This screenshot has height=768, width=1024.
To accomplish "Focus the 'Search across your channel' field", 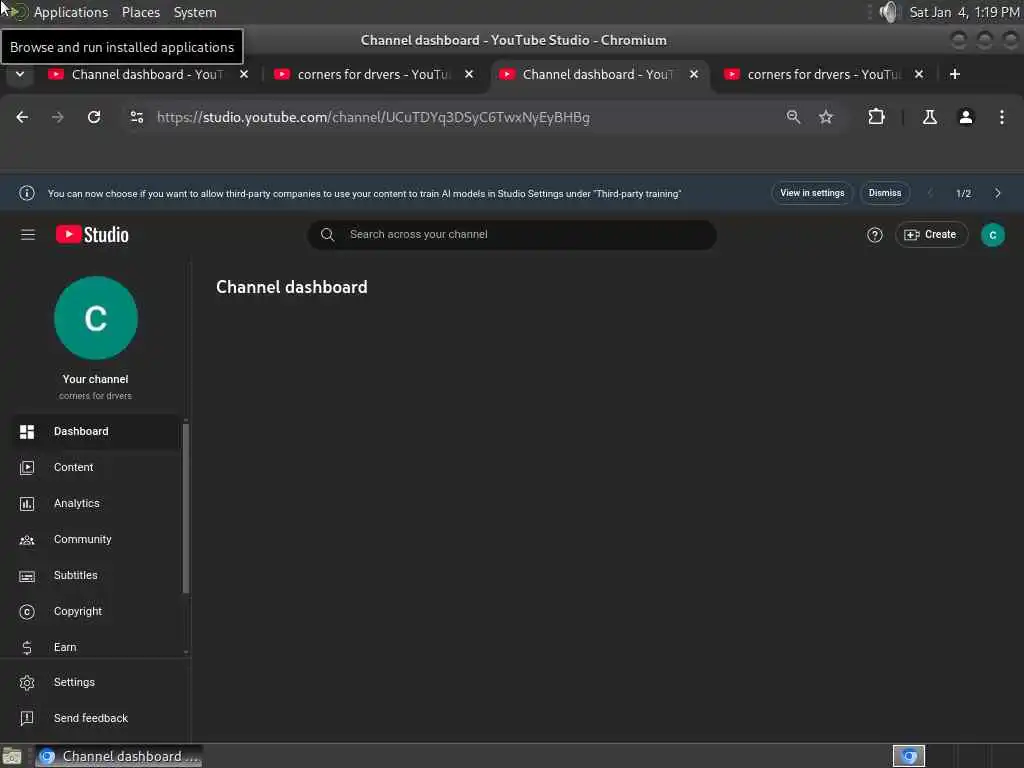I will click(512, 235).
